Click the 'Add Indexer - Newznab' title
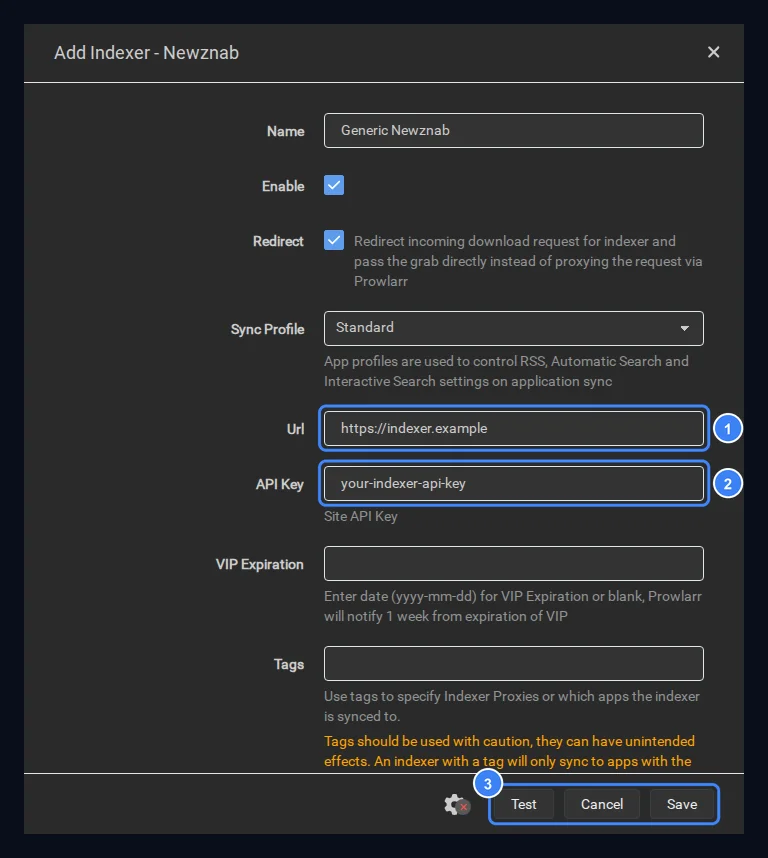 tap(147, 53)
